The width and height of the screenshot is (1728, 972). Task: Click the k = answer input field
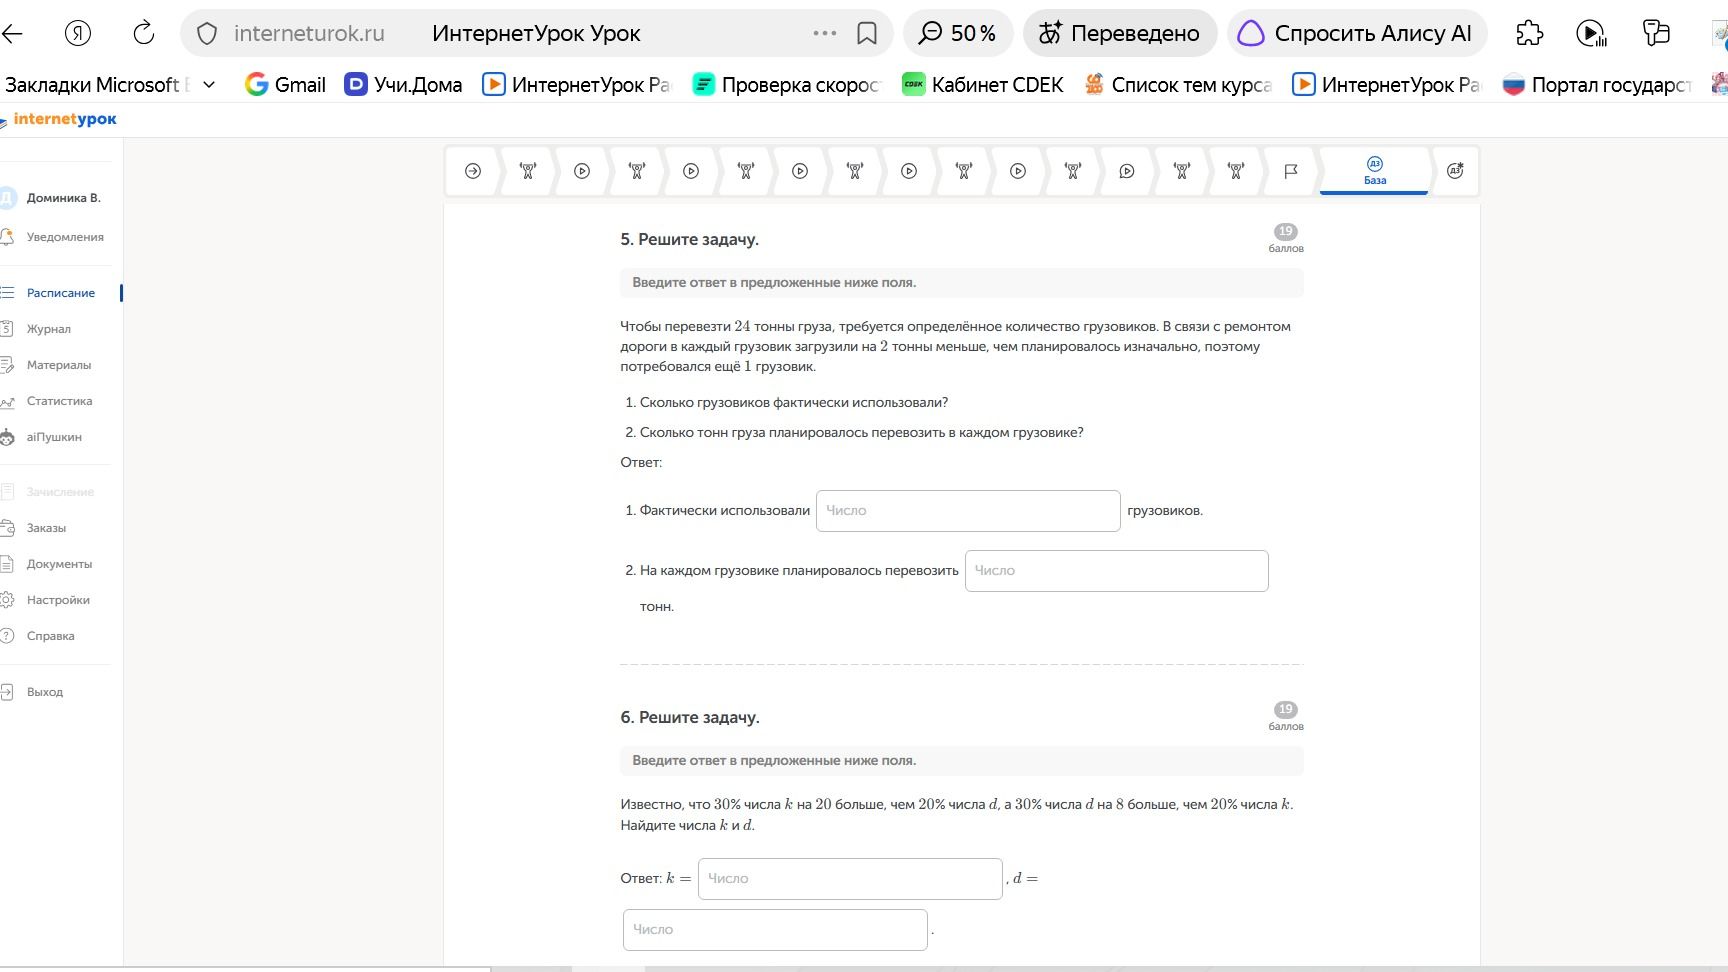850,879
